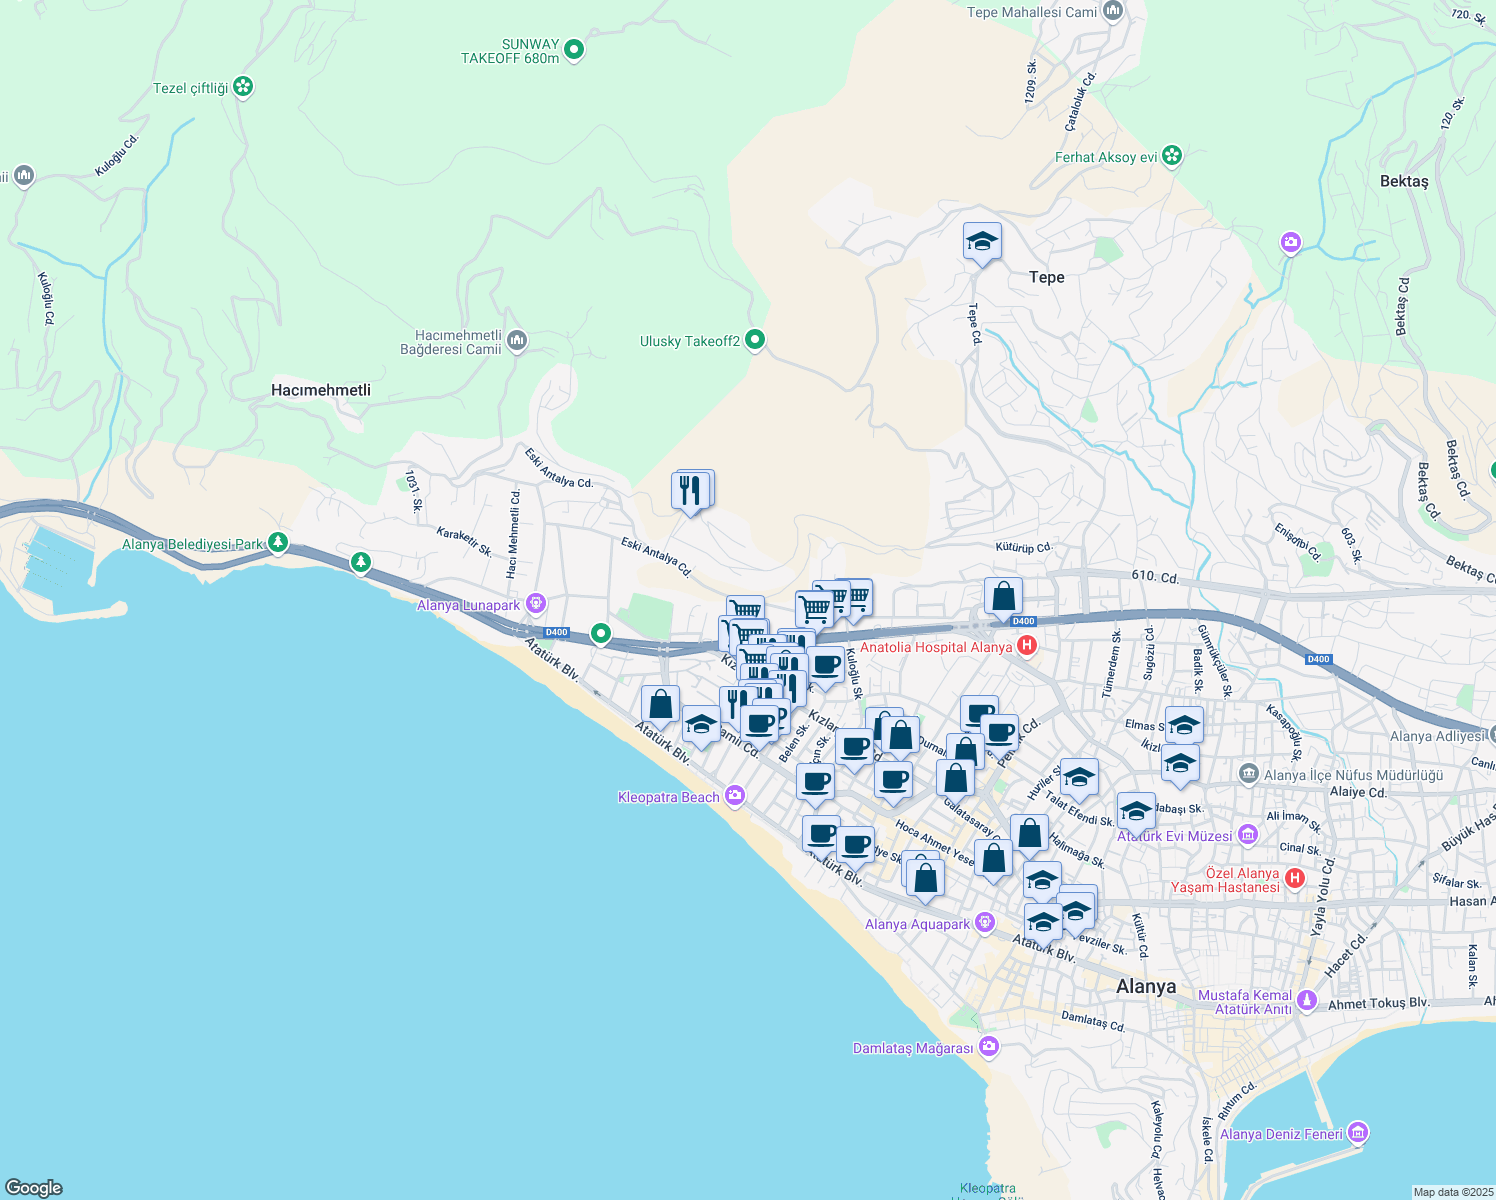Open Özel Alanya Yaşam Hastanesi H marker
The image size is (1496, 1200).
tap(1294, 879)
